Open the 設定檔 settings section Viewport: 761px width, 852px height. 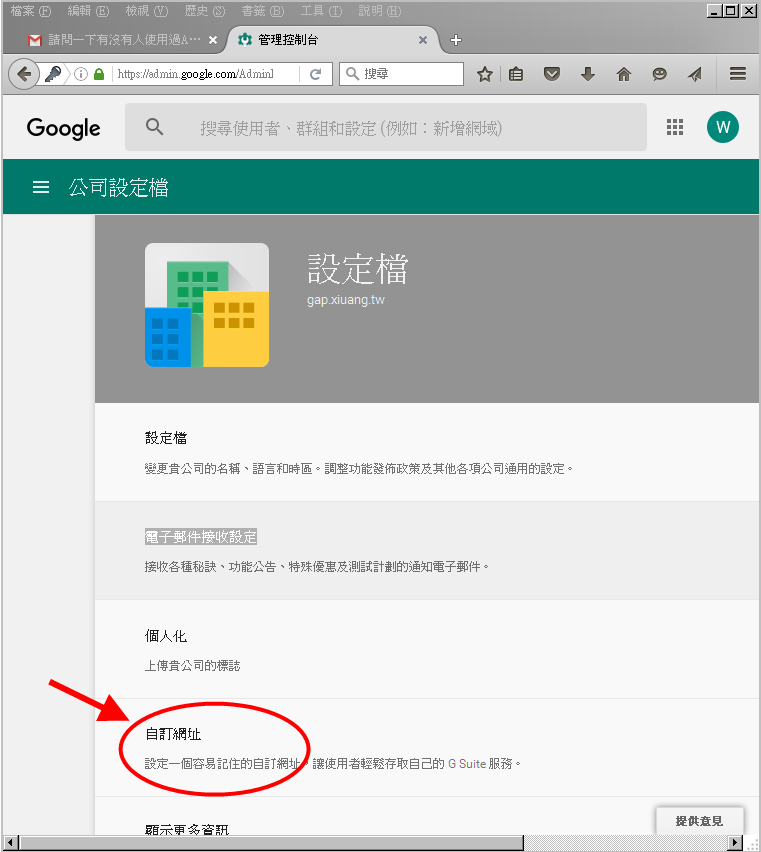pyautogui.click(x=426, y=452)
